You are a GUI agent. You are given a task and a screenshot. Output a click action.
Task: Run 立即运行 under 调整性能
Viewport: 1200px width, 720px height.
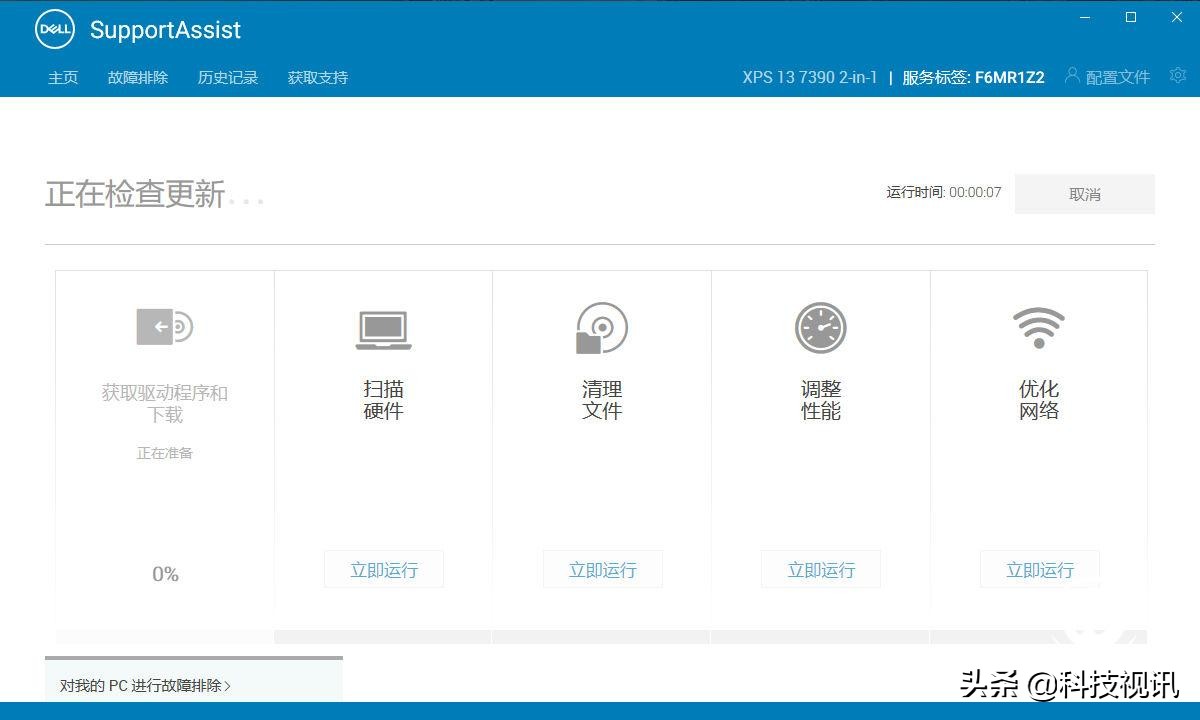point(820,569)
